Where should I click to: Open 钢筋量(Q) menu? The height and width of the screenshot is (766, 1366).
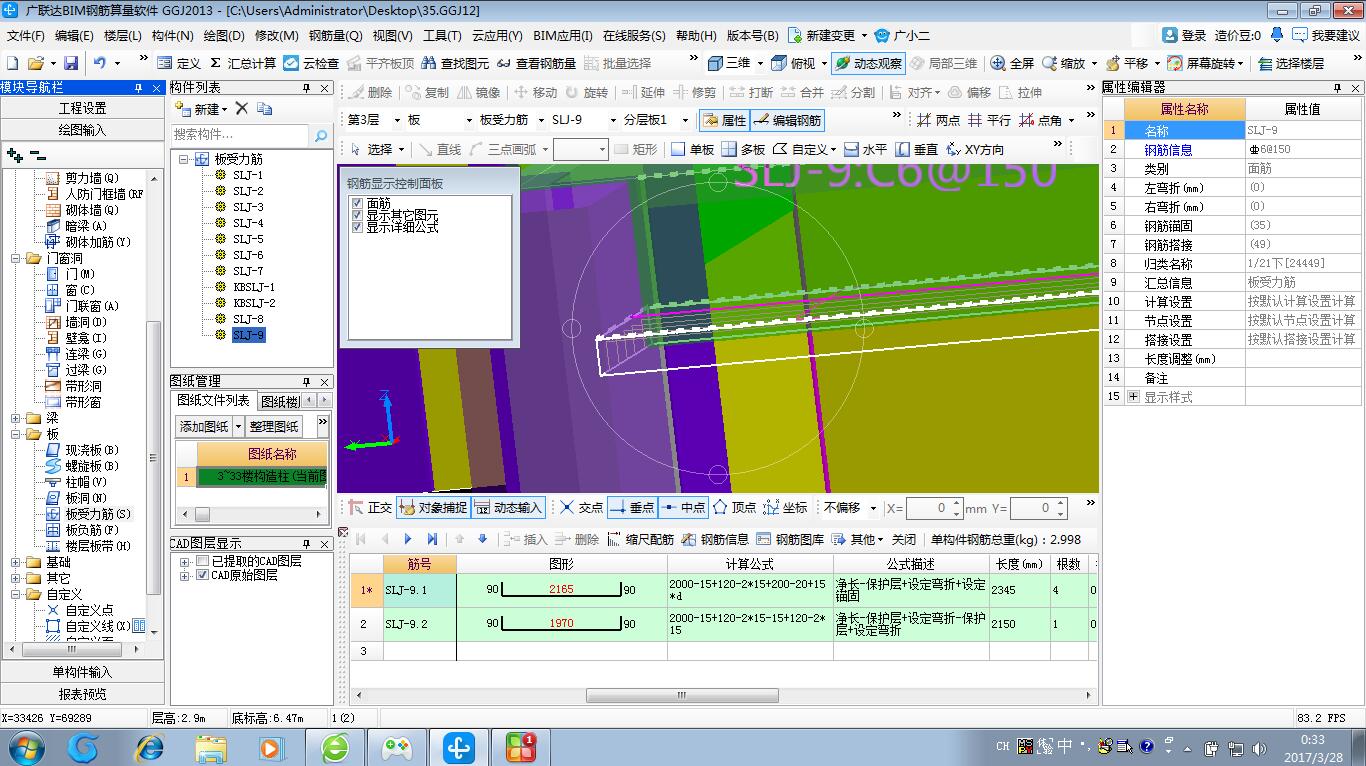pos(336,35)
